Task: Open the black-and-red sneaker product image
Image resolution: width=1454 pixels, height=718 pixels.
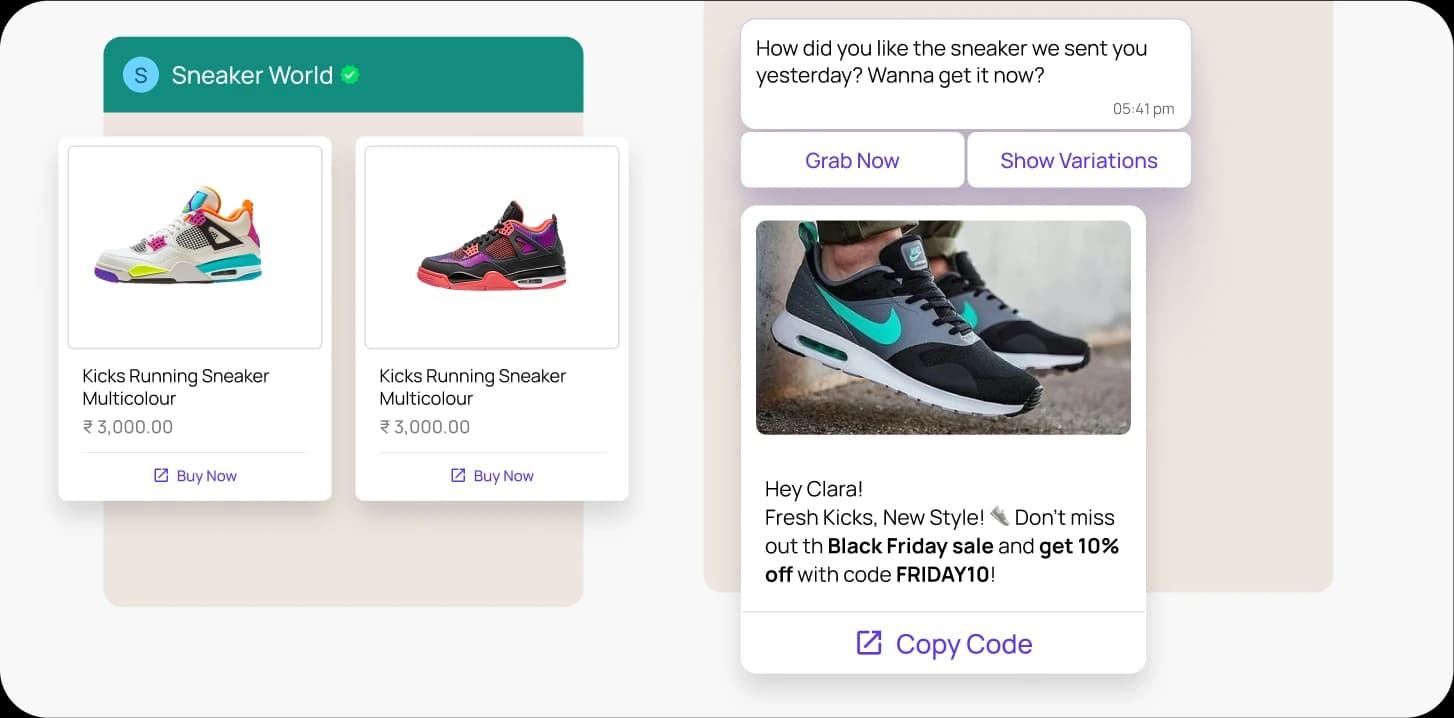Action: (491, 246)
